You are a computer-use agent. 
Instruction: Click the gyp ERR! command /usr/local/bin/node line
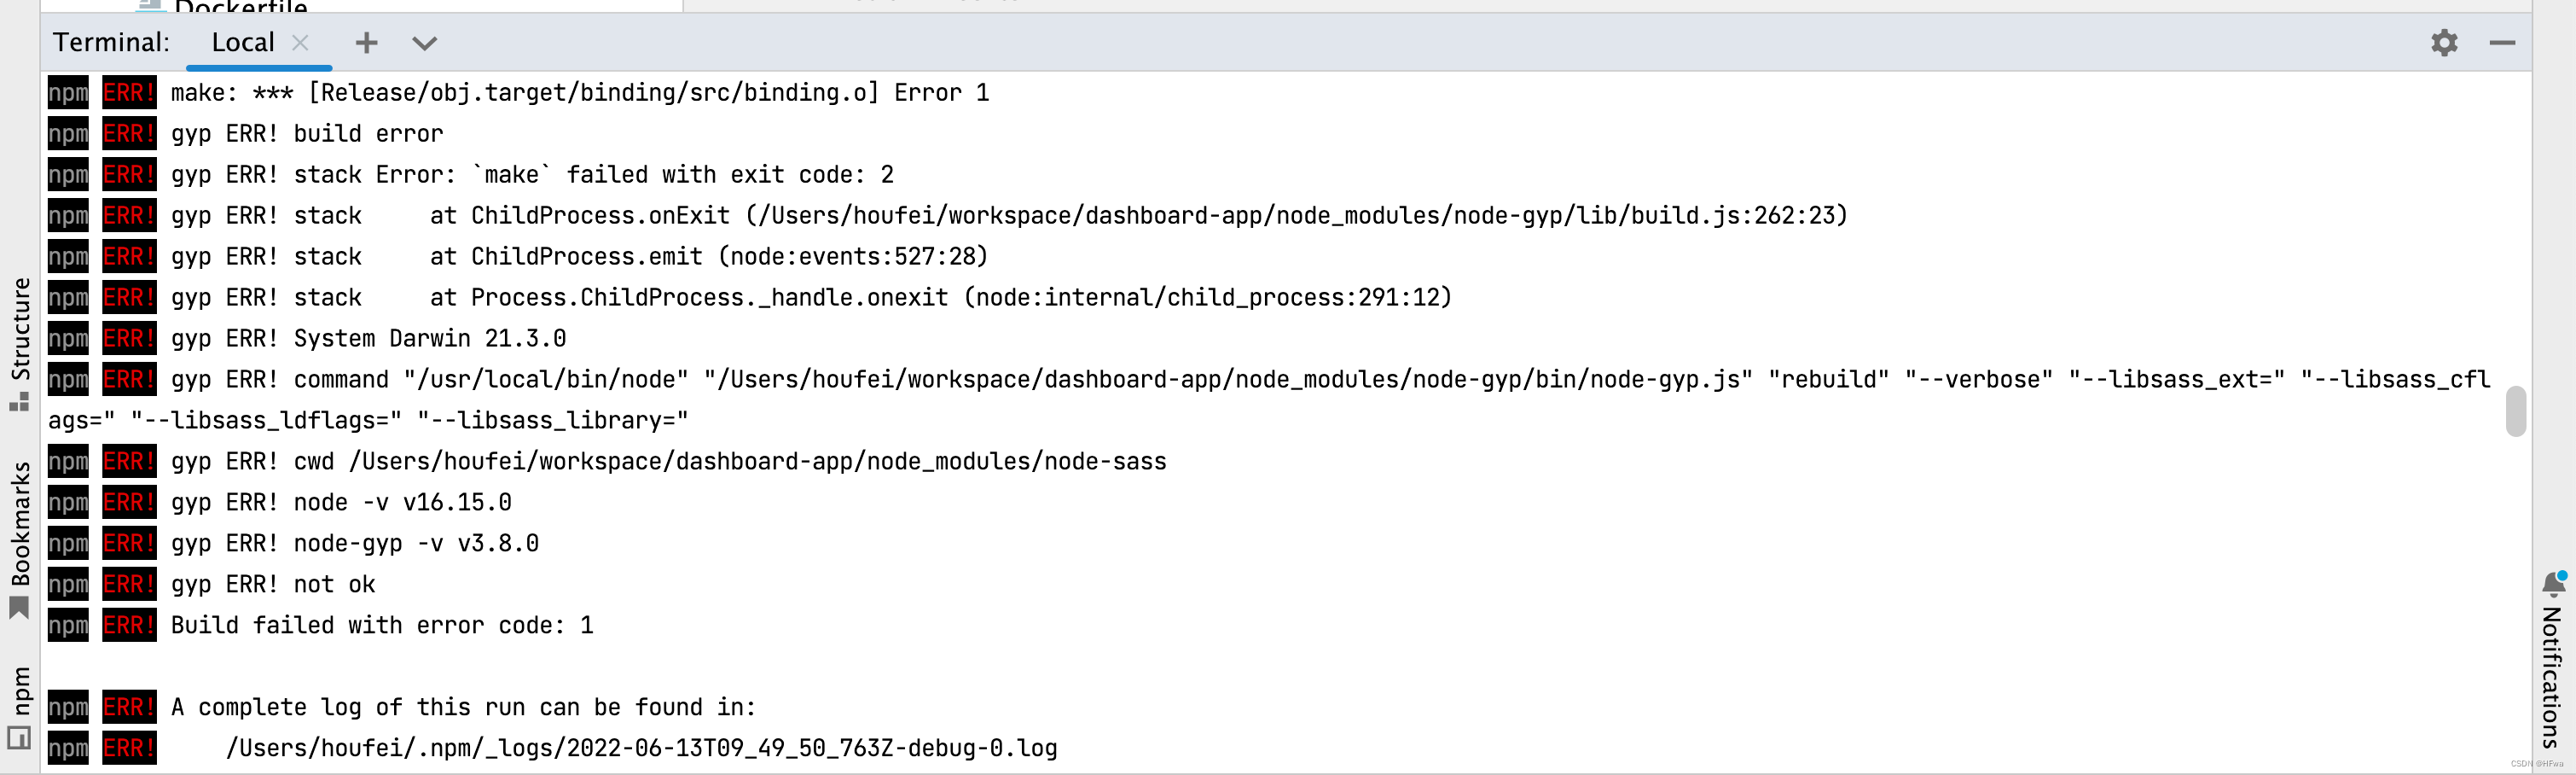(x=1330, y=380)
